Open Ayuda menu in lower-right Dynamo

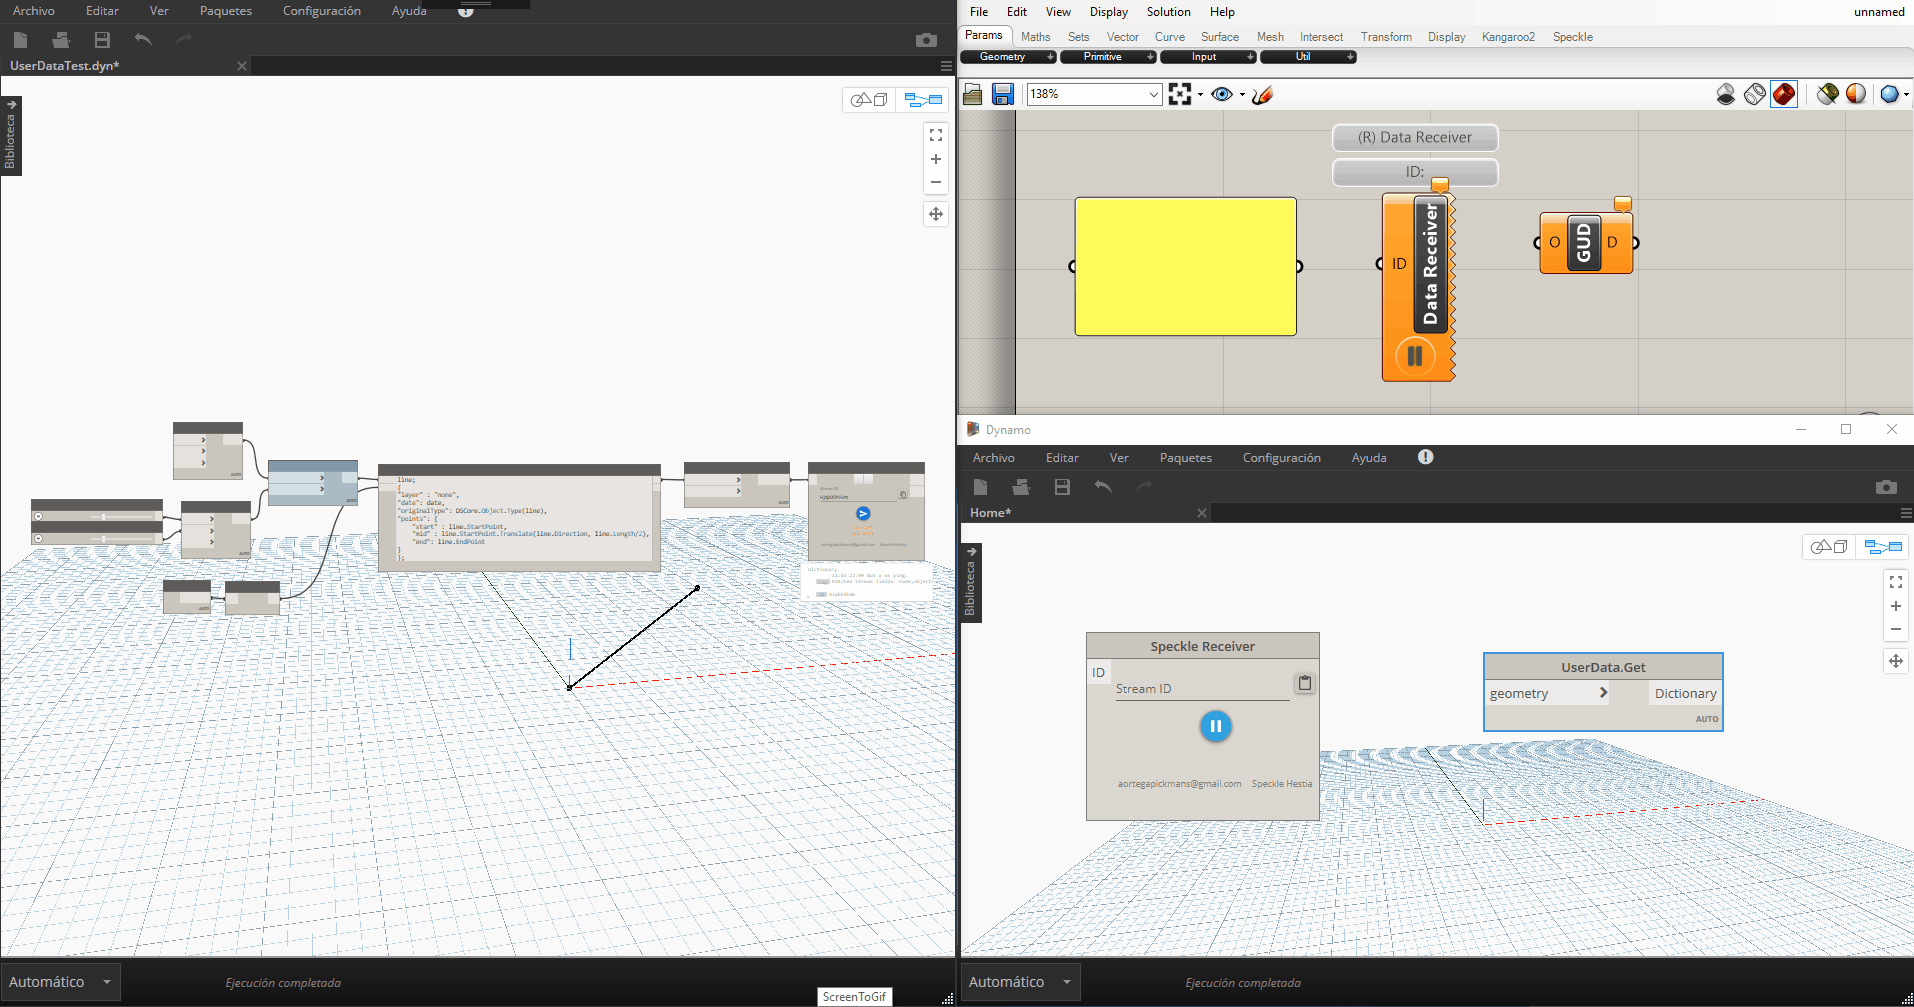(x=1369, y=458)
